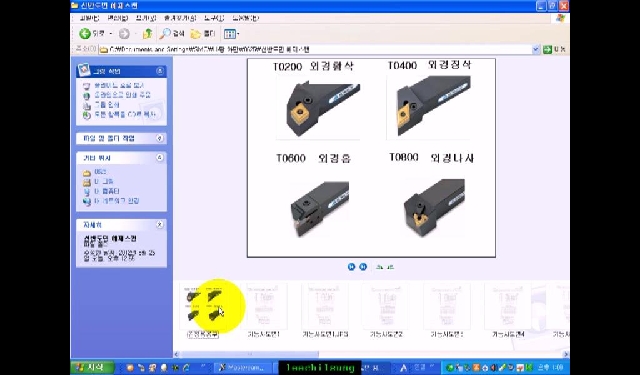
Task: Rotate the picture clockwise
Action: (x=379, y=267)
